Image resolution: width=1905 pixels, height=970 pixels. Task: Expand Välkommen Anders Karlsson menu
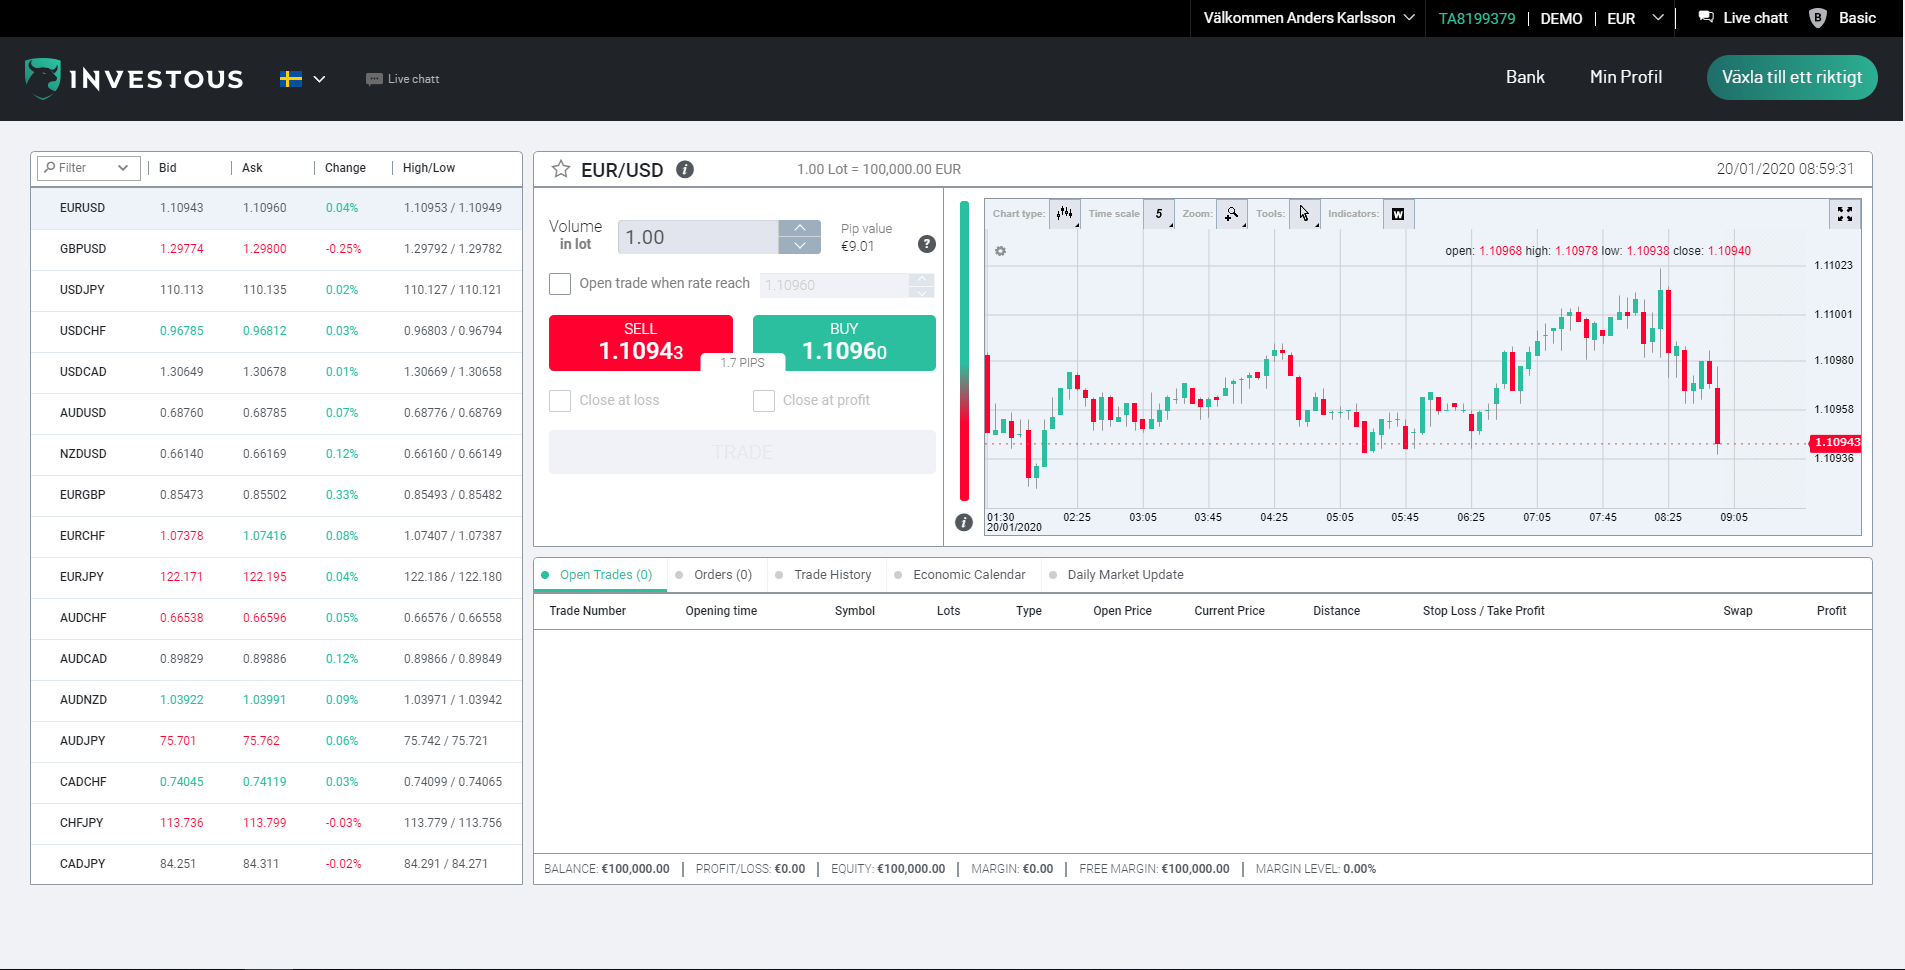tap(1309, 18)
